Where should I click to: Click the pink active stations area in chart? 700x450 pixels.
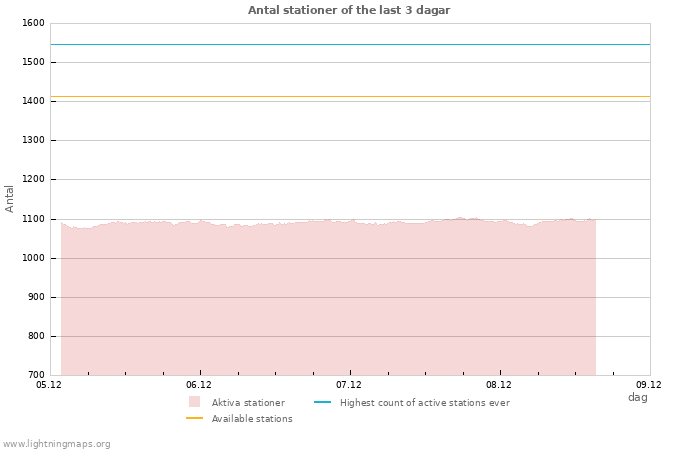(328, 300)
